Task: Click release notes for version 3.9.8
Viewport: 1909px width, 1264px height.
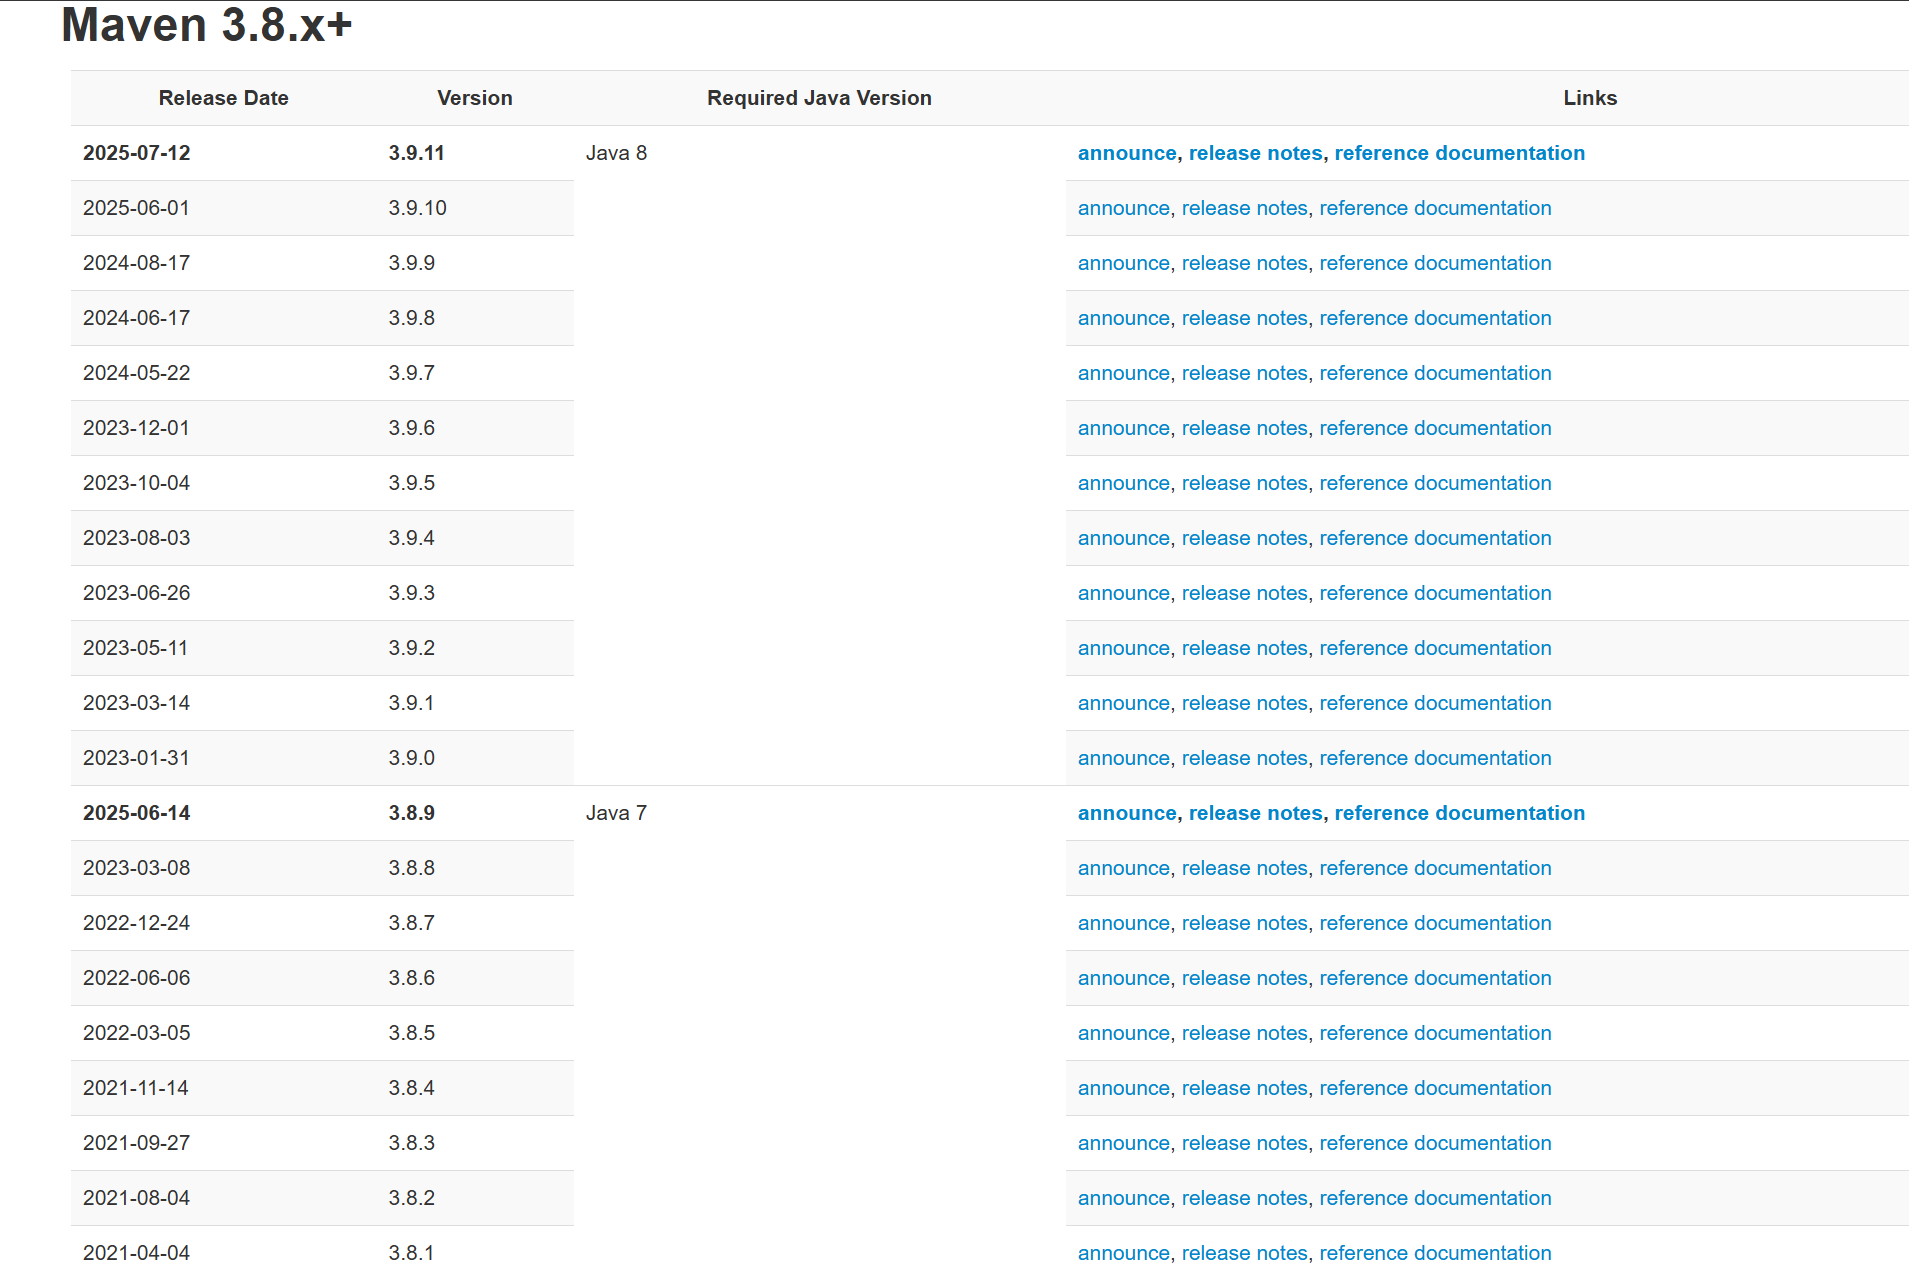Action: pyautogui.click(x=1244, y=318)
